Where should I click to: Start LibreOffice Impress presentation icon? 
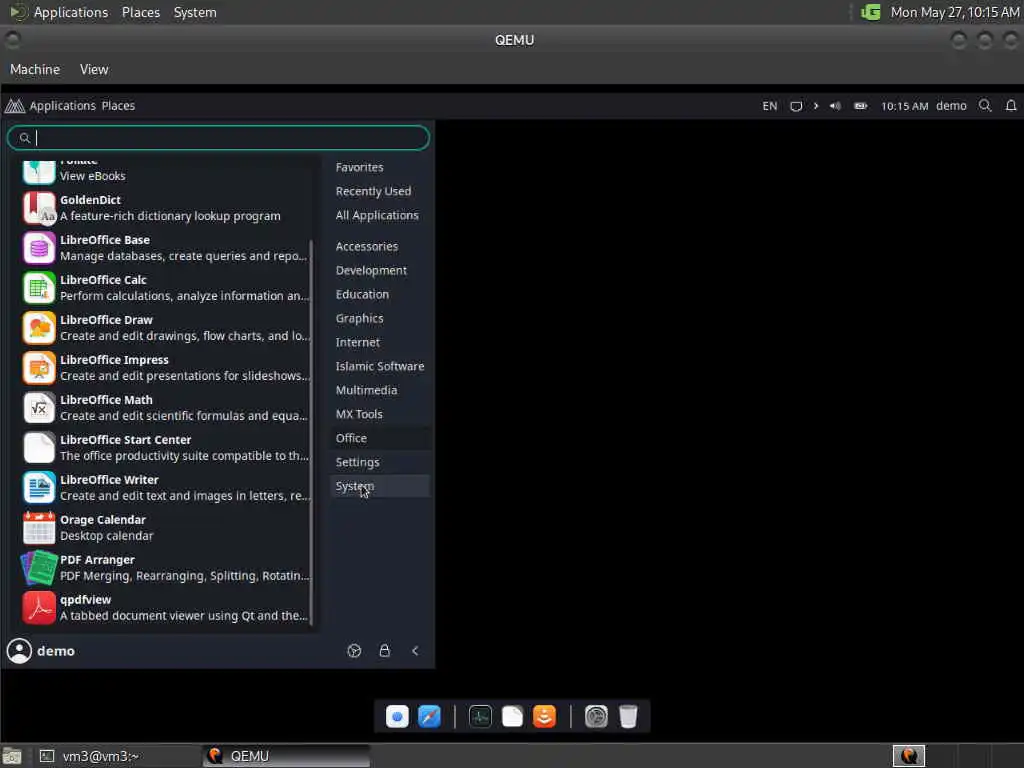(x=39, y=368)
